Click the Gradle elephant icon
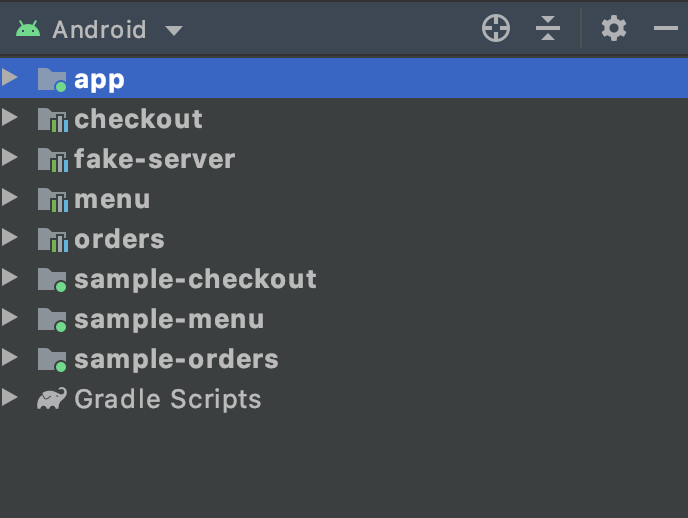This screenshot has height=518, width=688. click(52, 399)
